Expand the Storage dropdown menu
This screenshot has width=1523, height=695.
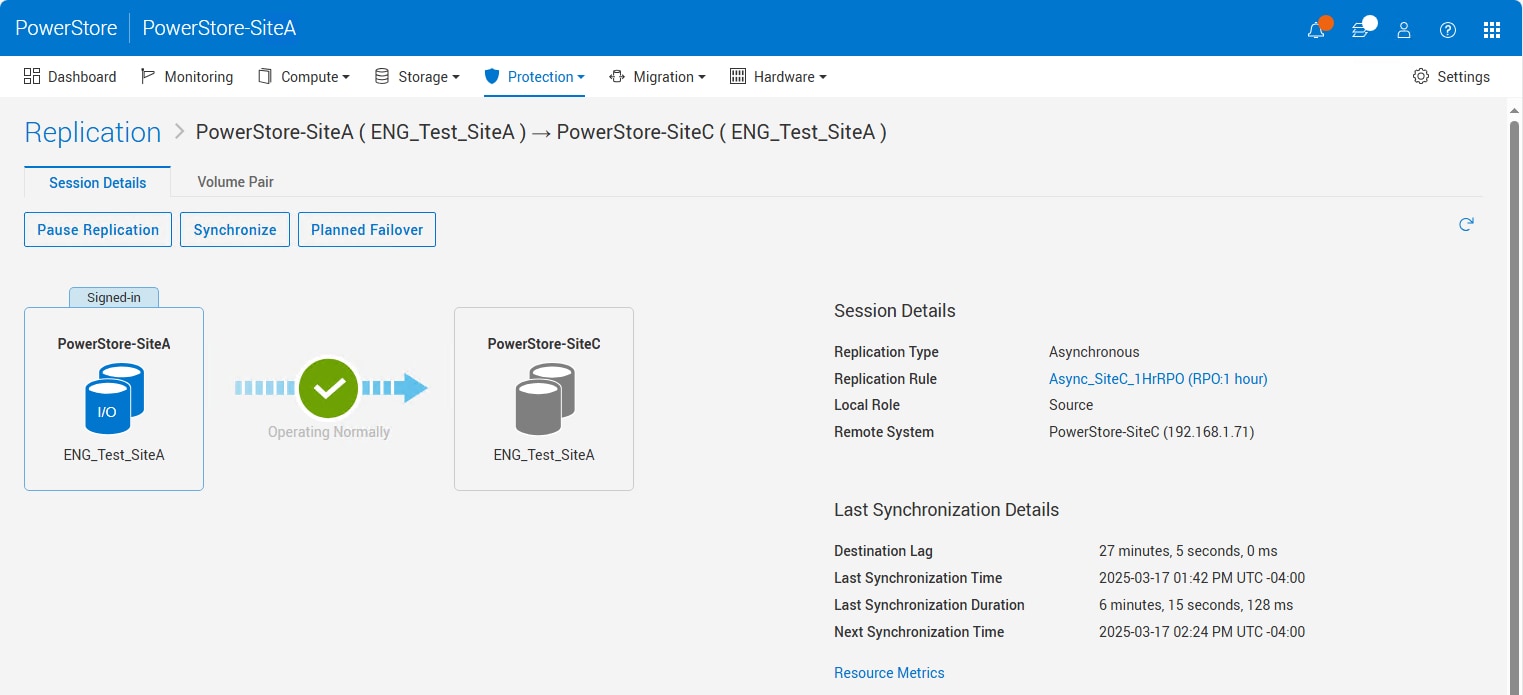[456, 77]
